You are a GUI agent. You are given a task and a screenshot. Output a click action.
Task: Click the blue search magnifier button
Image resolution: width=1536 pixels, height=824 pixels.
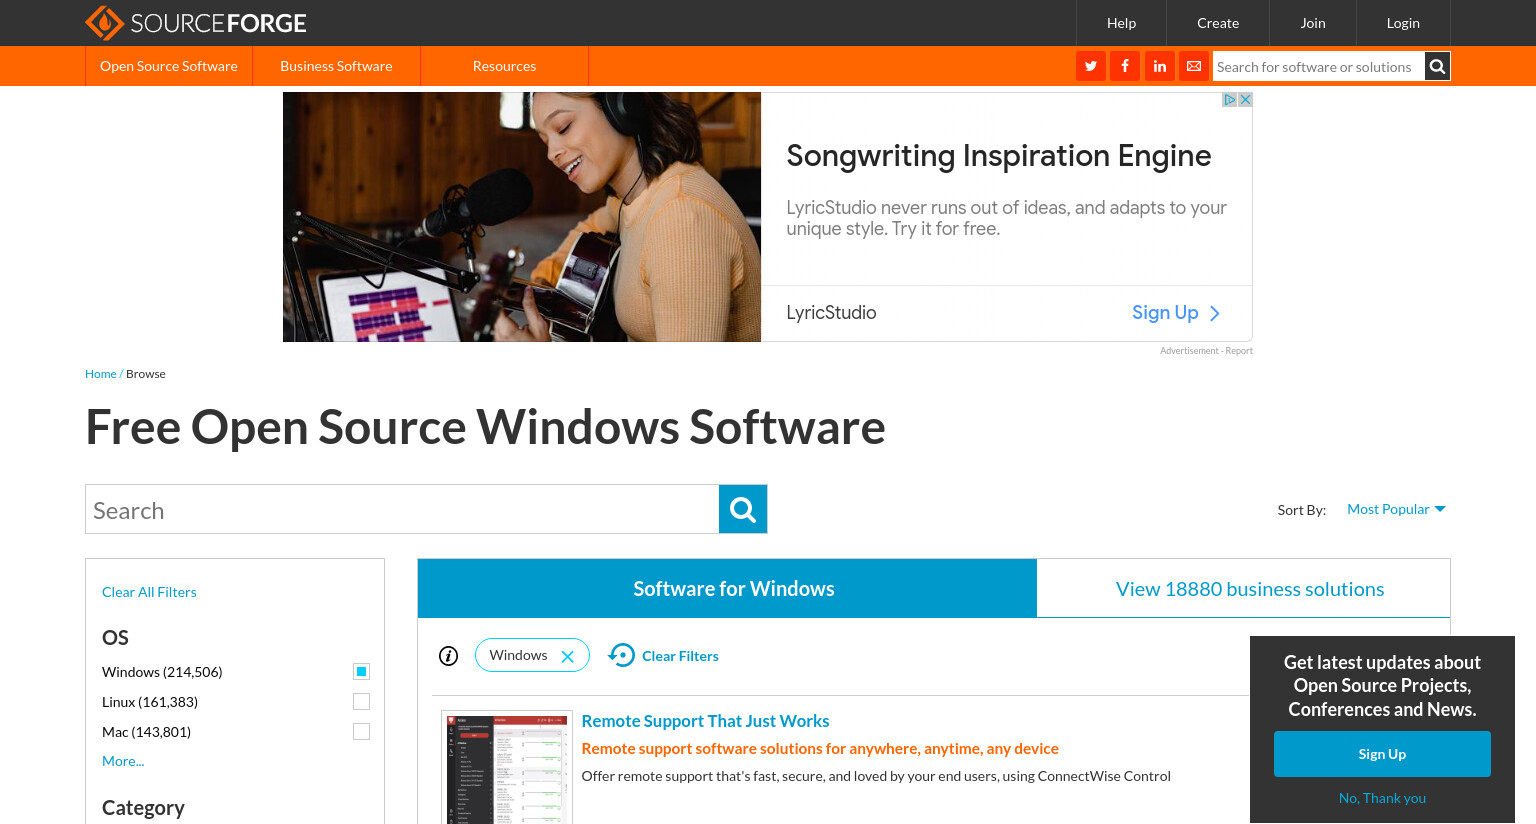click(x=743, y=509)
